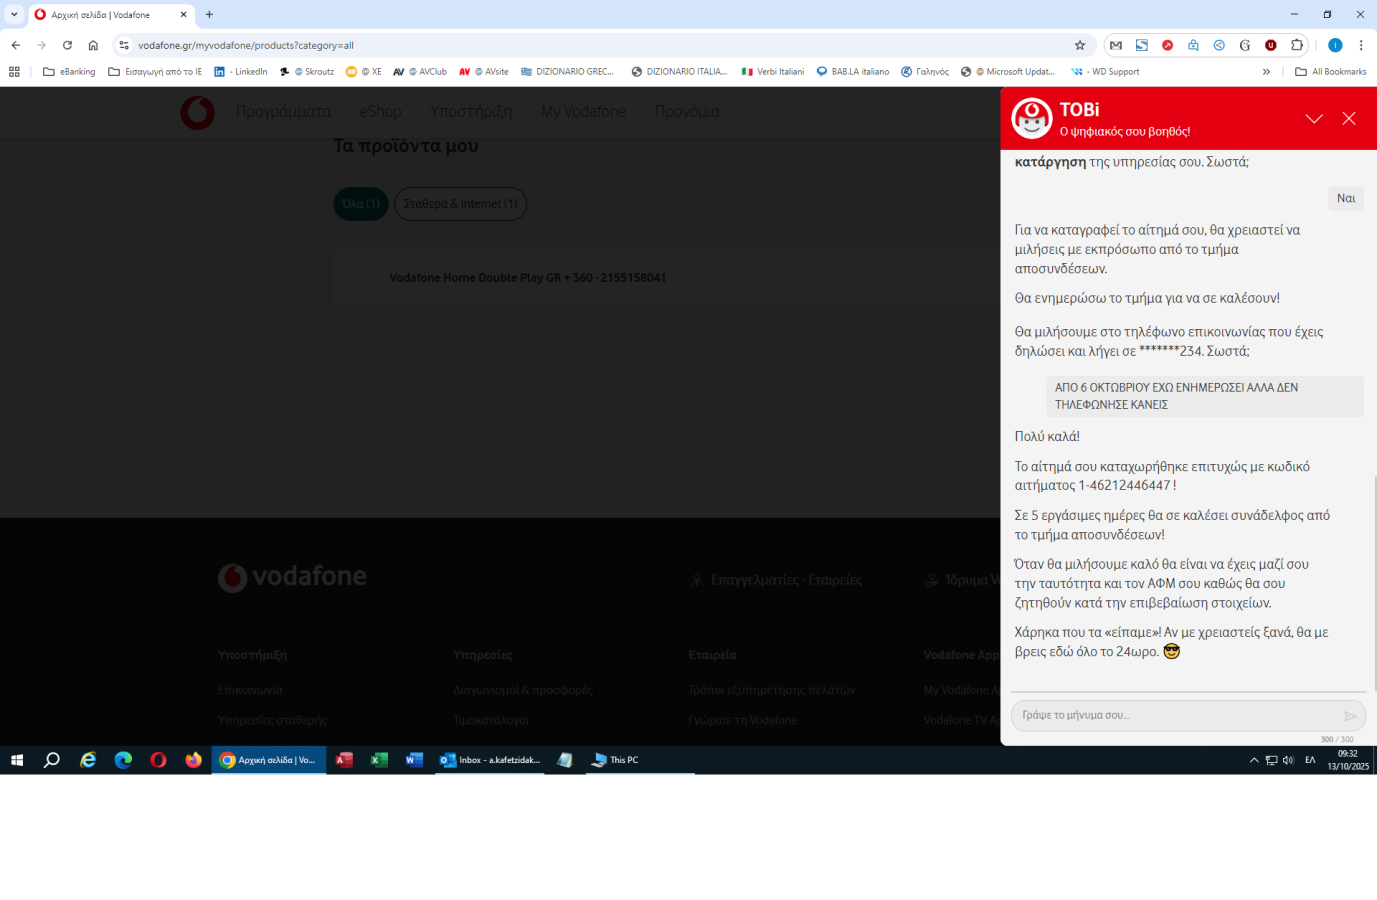Open the 'Επικοινωνία' support link
Image resolution: width=1377 pixels, height=900 pixels.
[x=250, y=690]
